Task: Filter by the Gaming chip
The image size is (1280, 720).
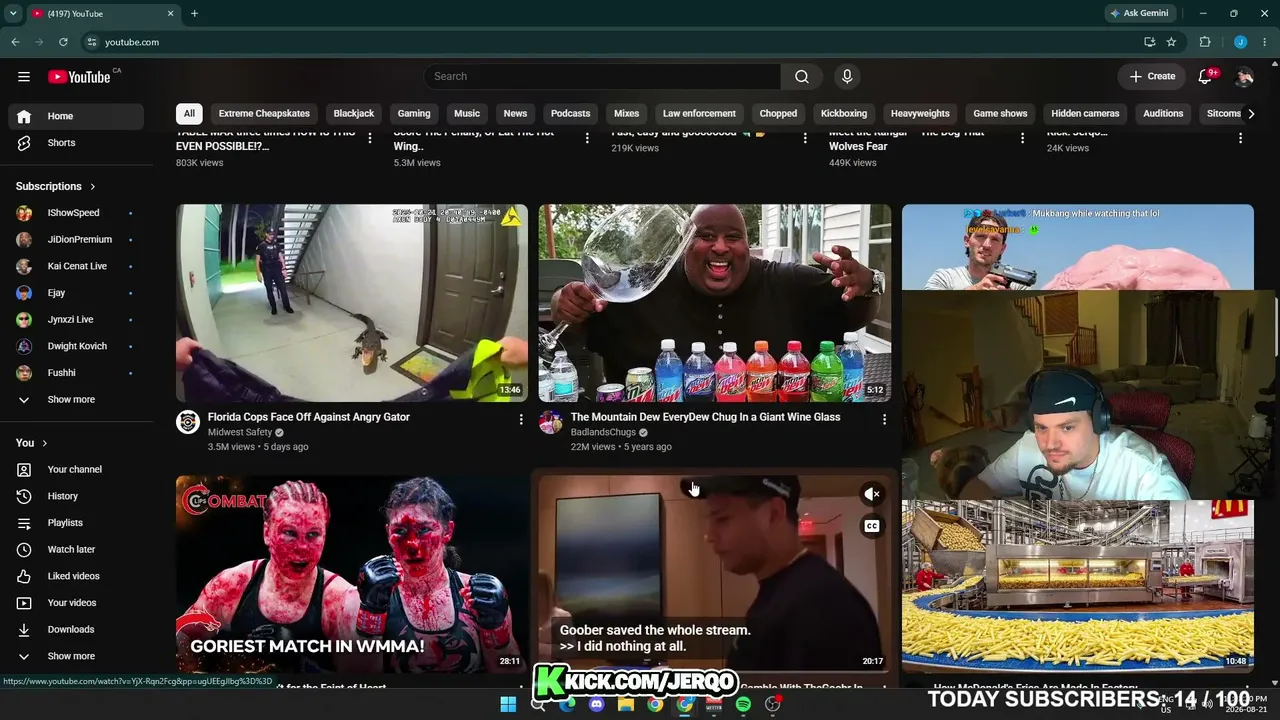Action: 414,113
